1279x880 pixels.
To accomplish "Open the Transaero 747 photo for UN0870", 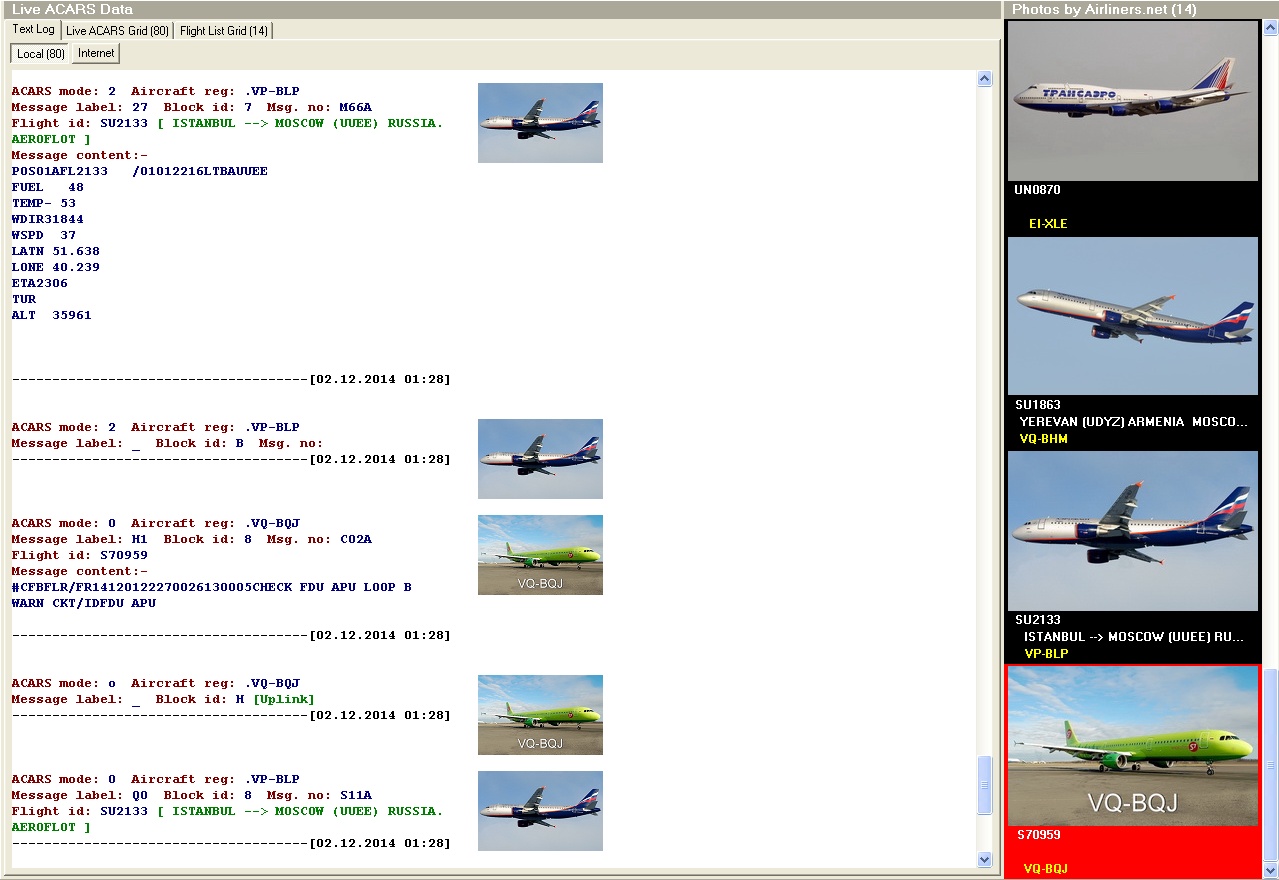I will [1133, 101].
